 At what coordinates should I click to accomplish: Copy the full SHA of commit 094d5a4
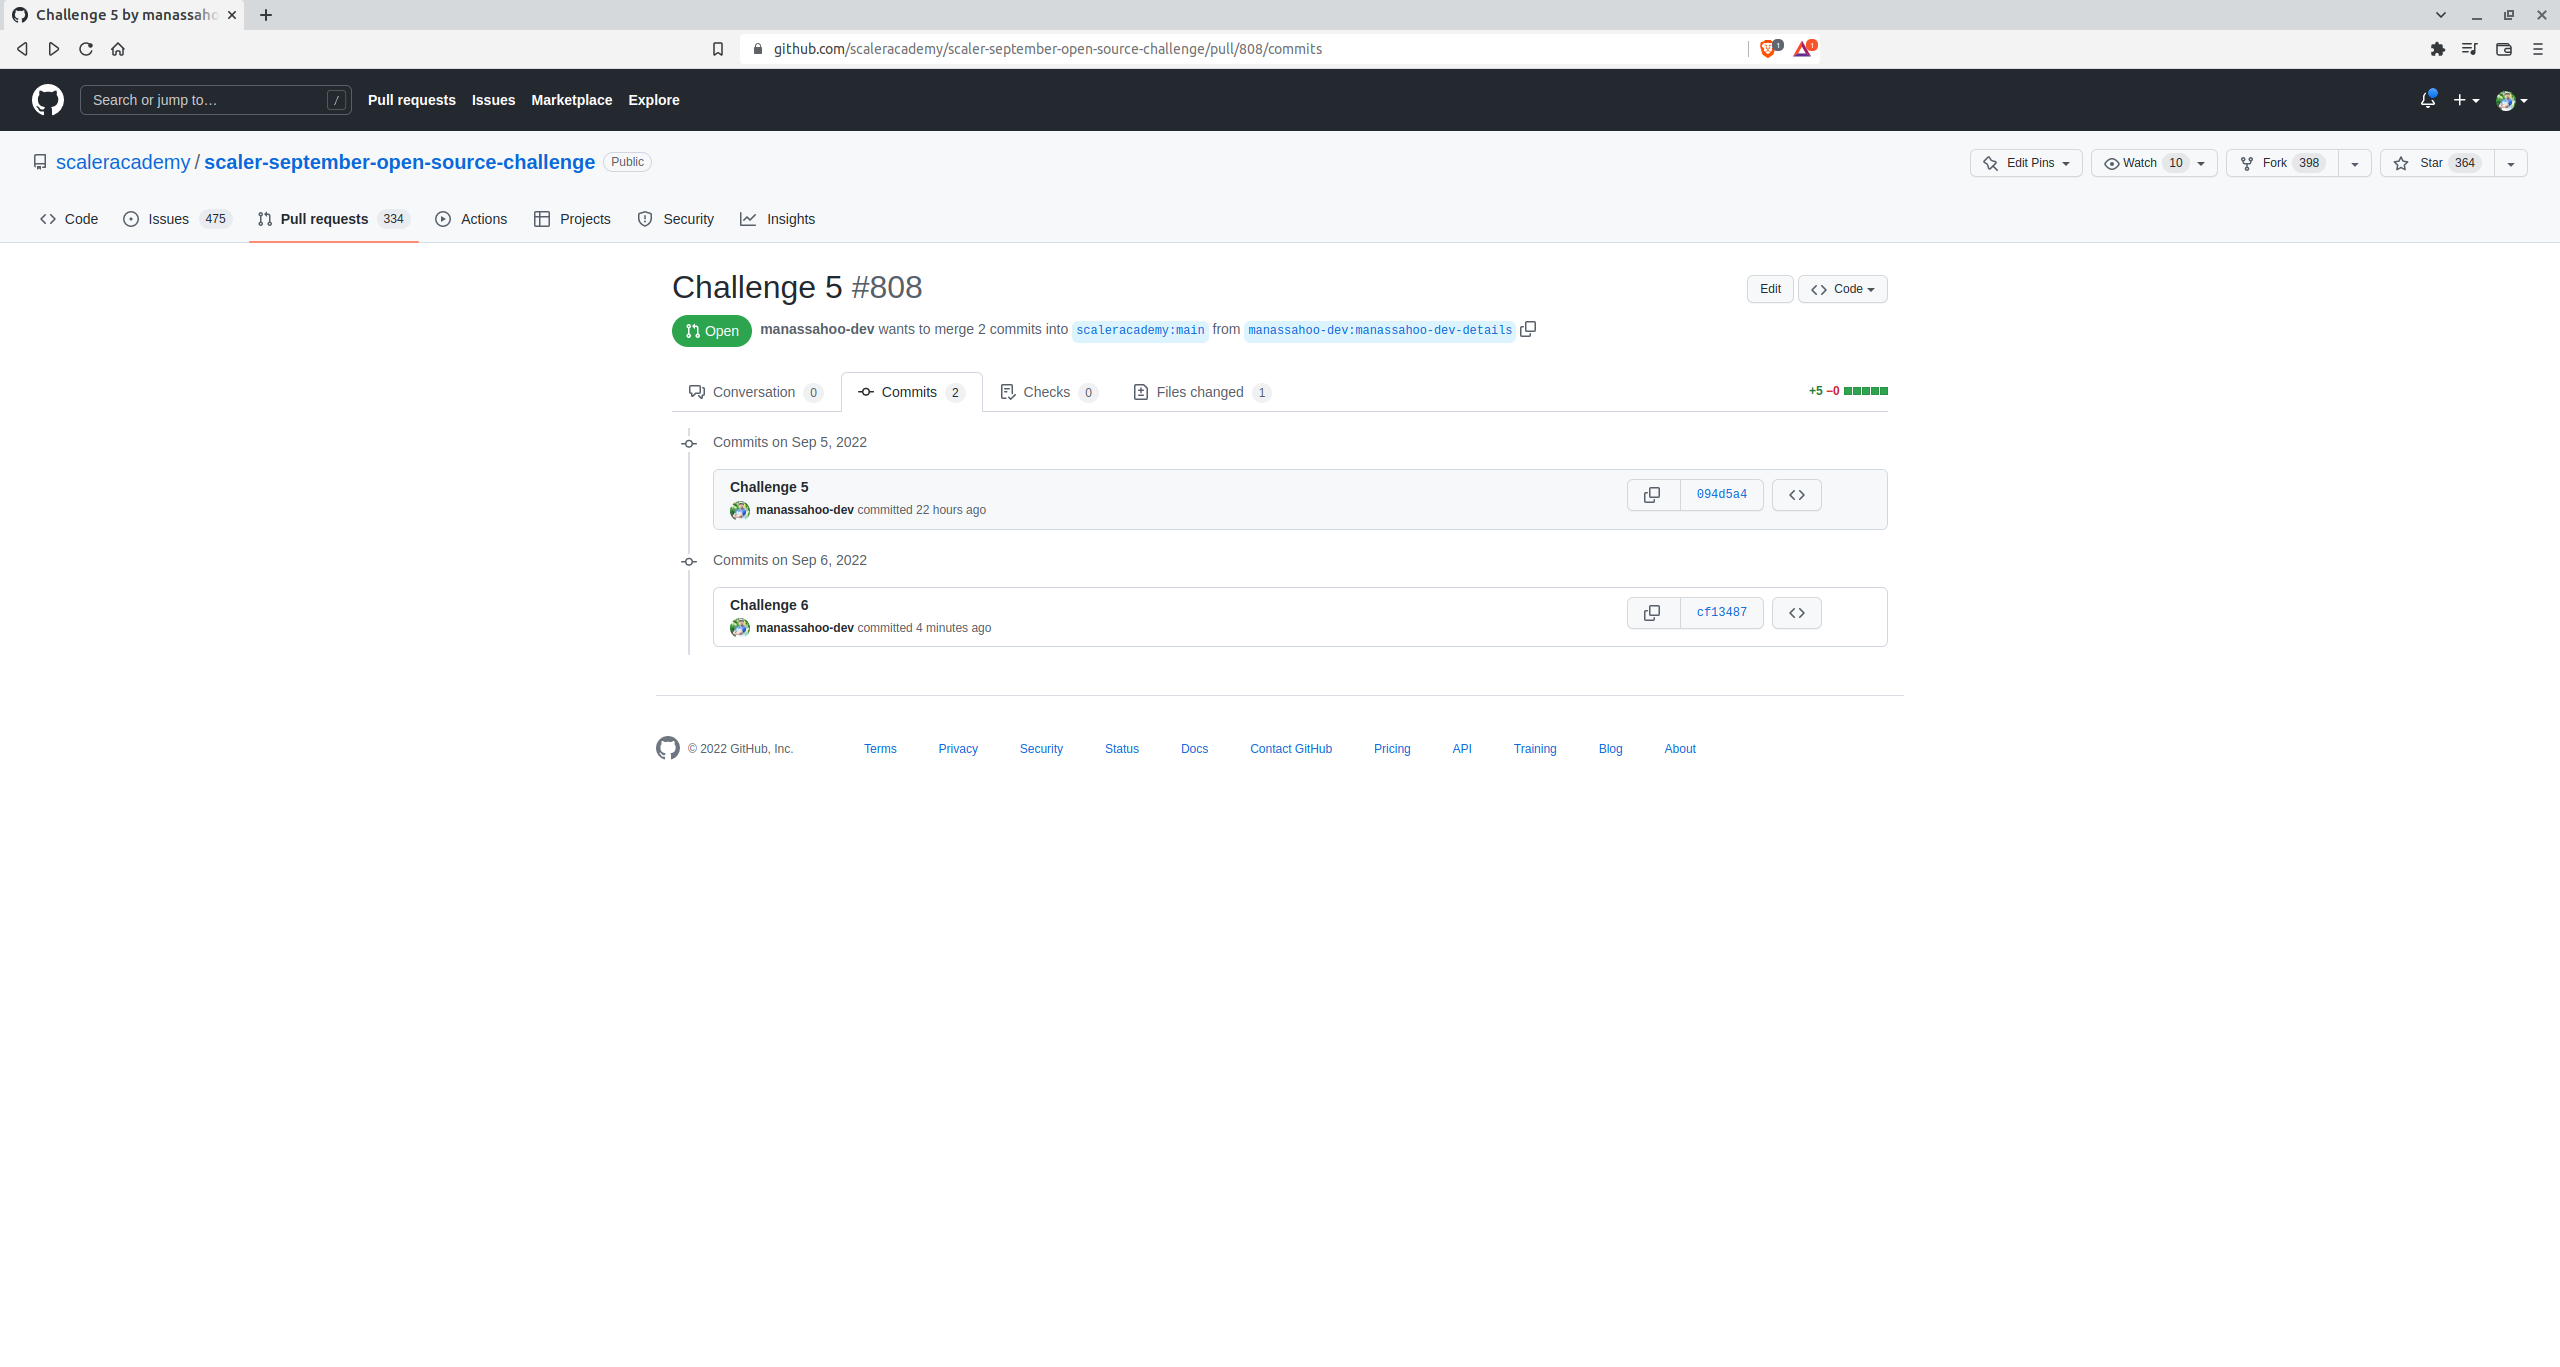(1651, 494)
